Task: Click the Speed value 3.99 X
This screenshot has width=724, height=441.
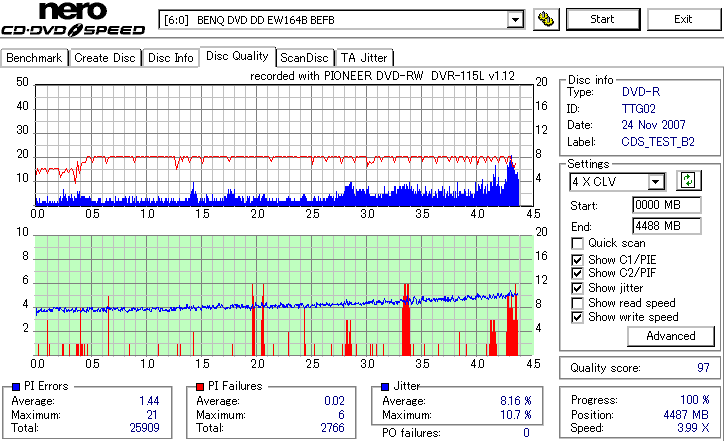Action: pos(693,428)
